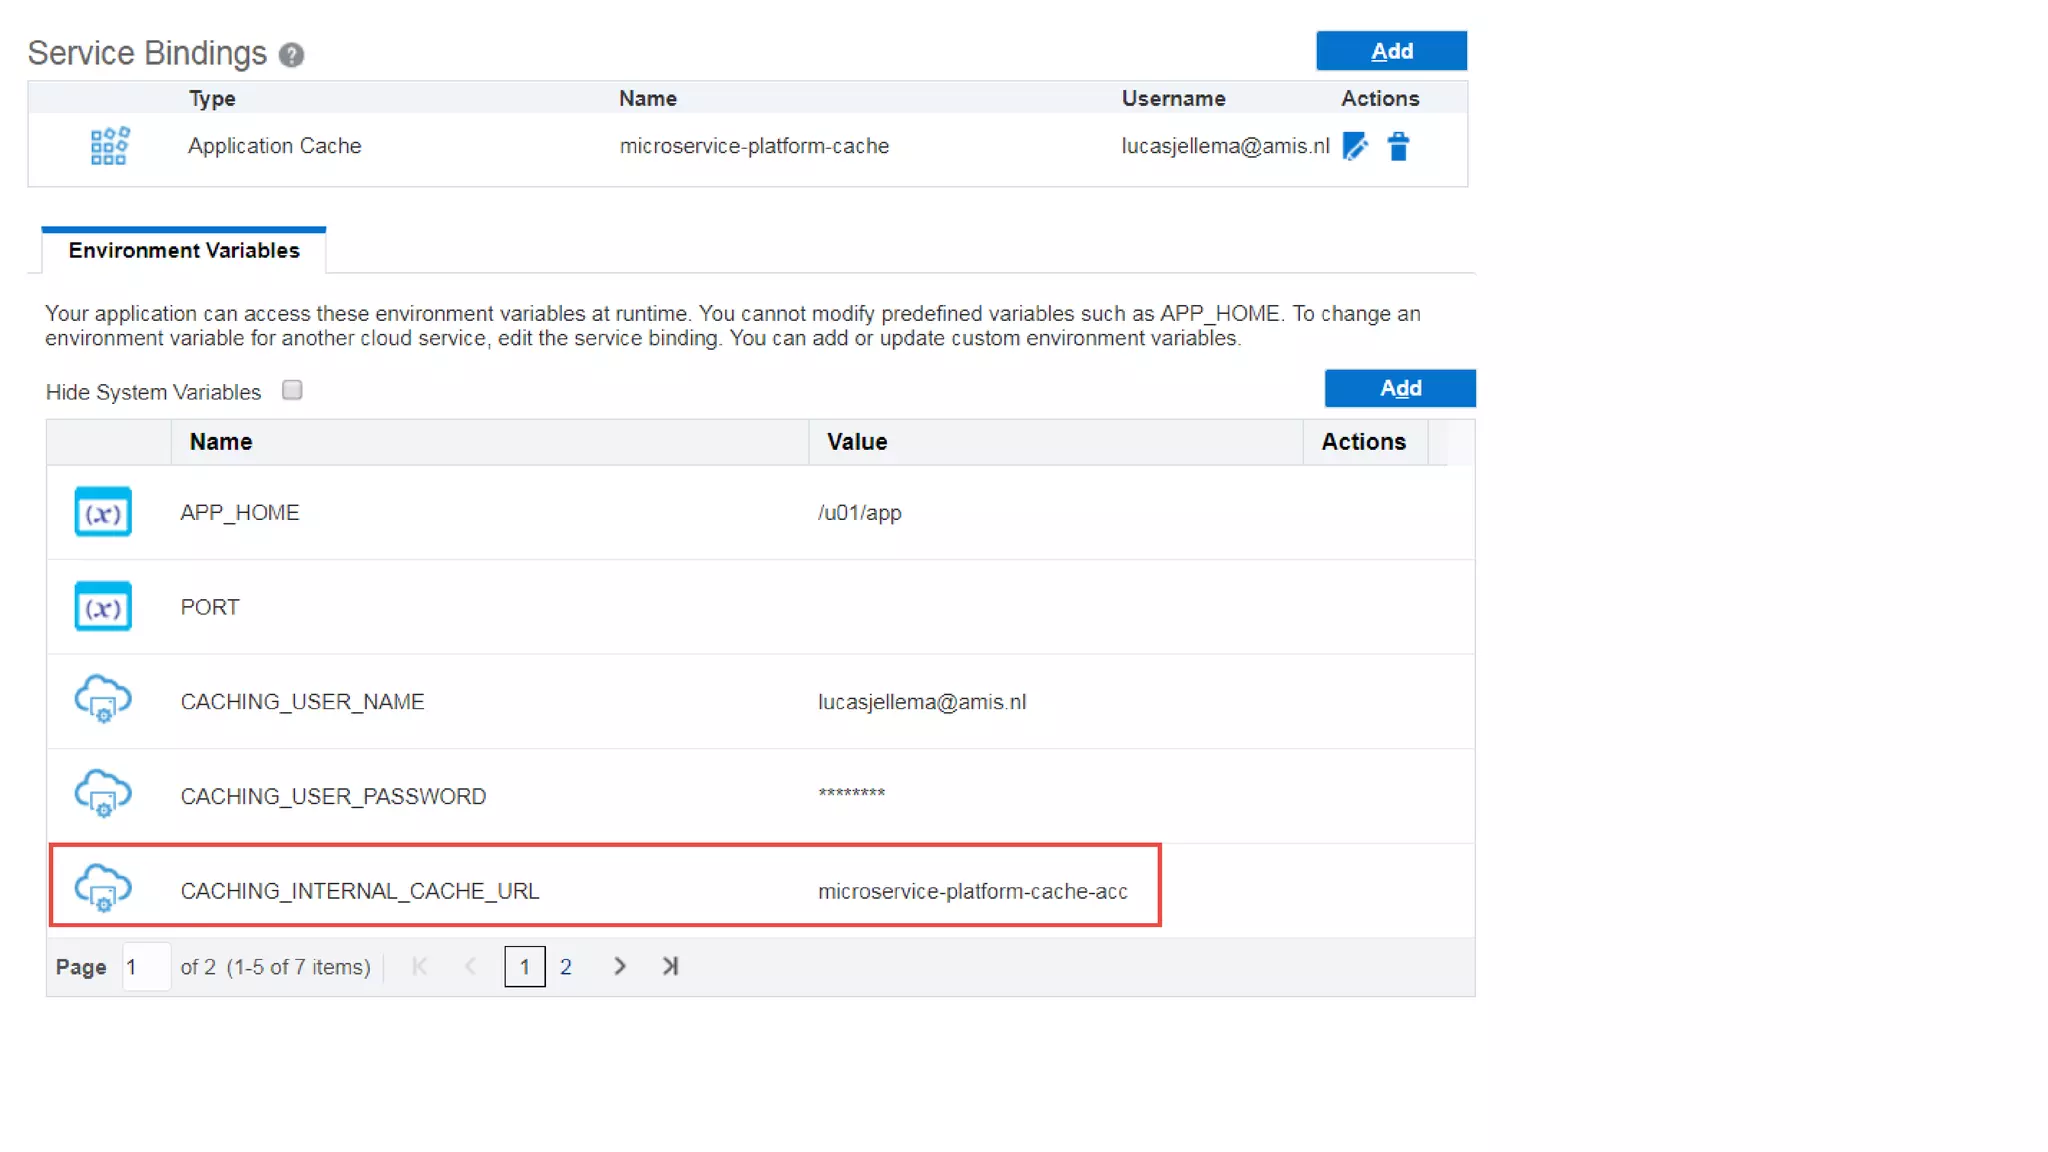Click the CACHING_USER_NAME cloud icon

[x=103, y=699]
